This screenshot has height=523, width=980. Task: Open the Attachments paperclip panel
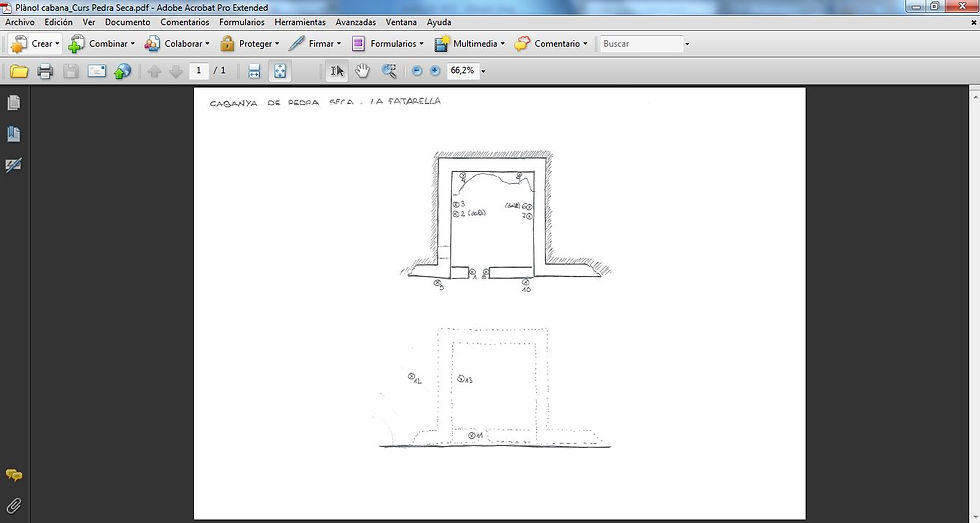14,506
